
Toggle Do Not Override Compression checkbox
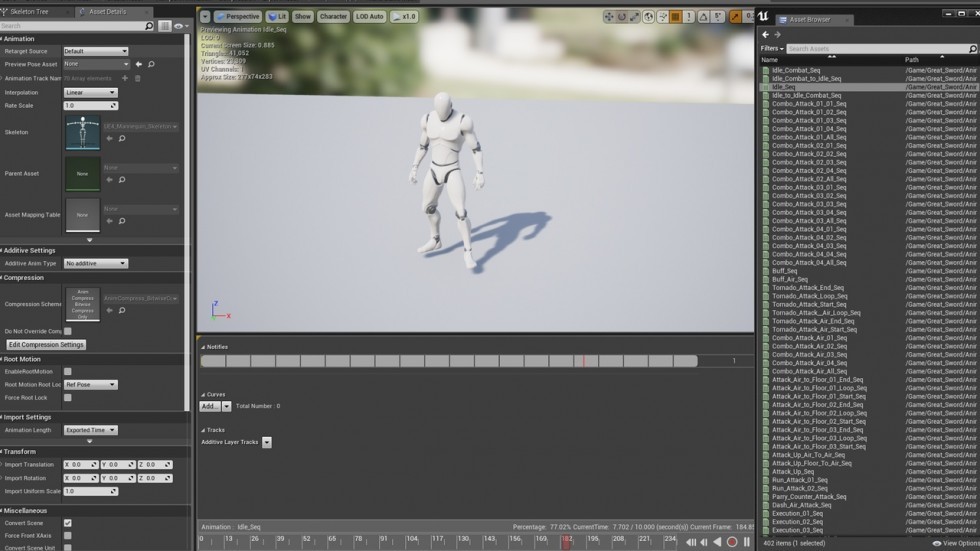[68, 332]
